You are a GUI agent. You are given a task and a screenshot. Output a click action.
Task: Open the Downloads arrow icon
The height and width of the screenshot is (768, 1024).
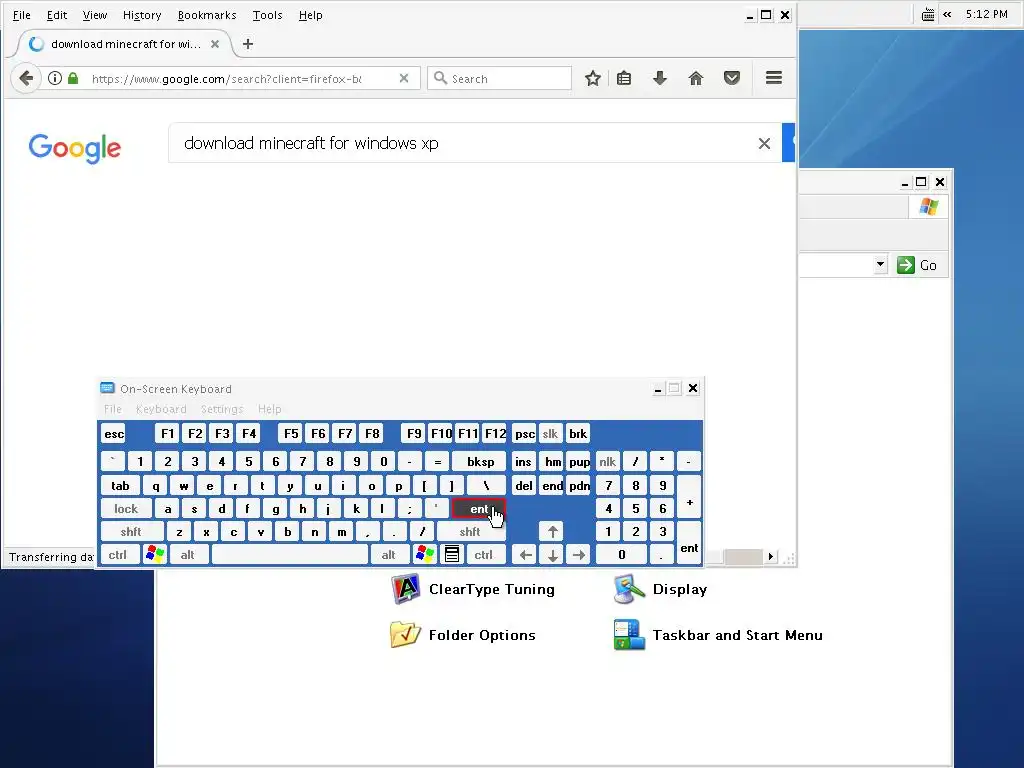pos(660,78)
